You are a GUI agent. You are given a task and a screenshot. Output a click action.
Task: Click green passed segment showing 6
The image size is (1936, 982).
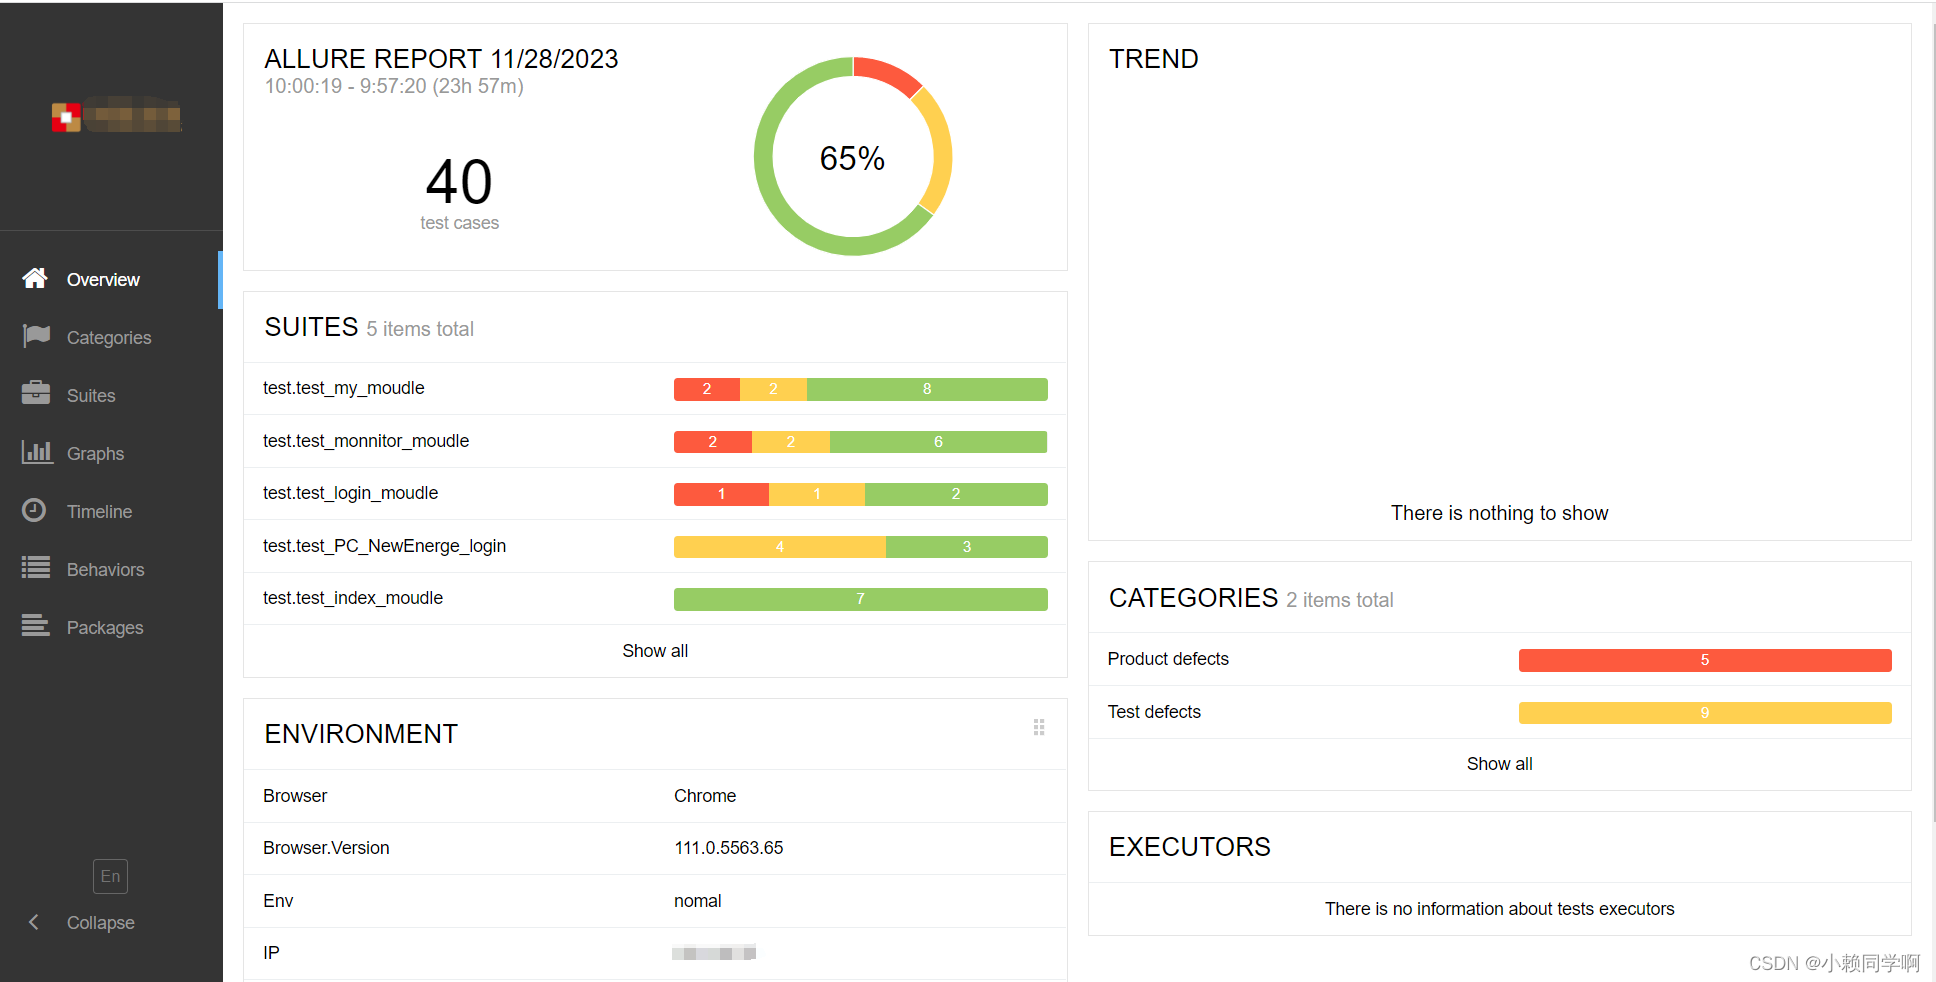[x=939, y=442]
